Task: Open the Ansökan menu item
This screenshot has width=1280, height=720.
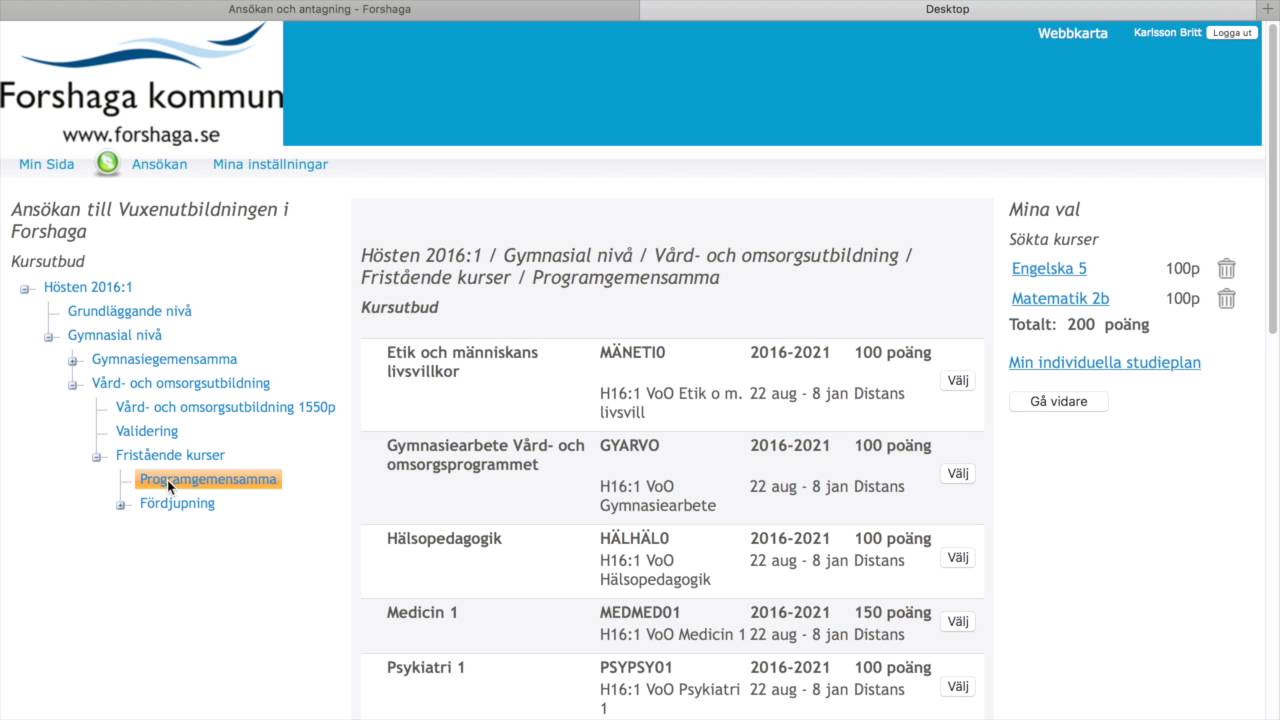Action: (160, 164)
